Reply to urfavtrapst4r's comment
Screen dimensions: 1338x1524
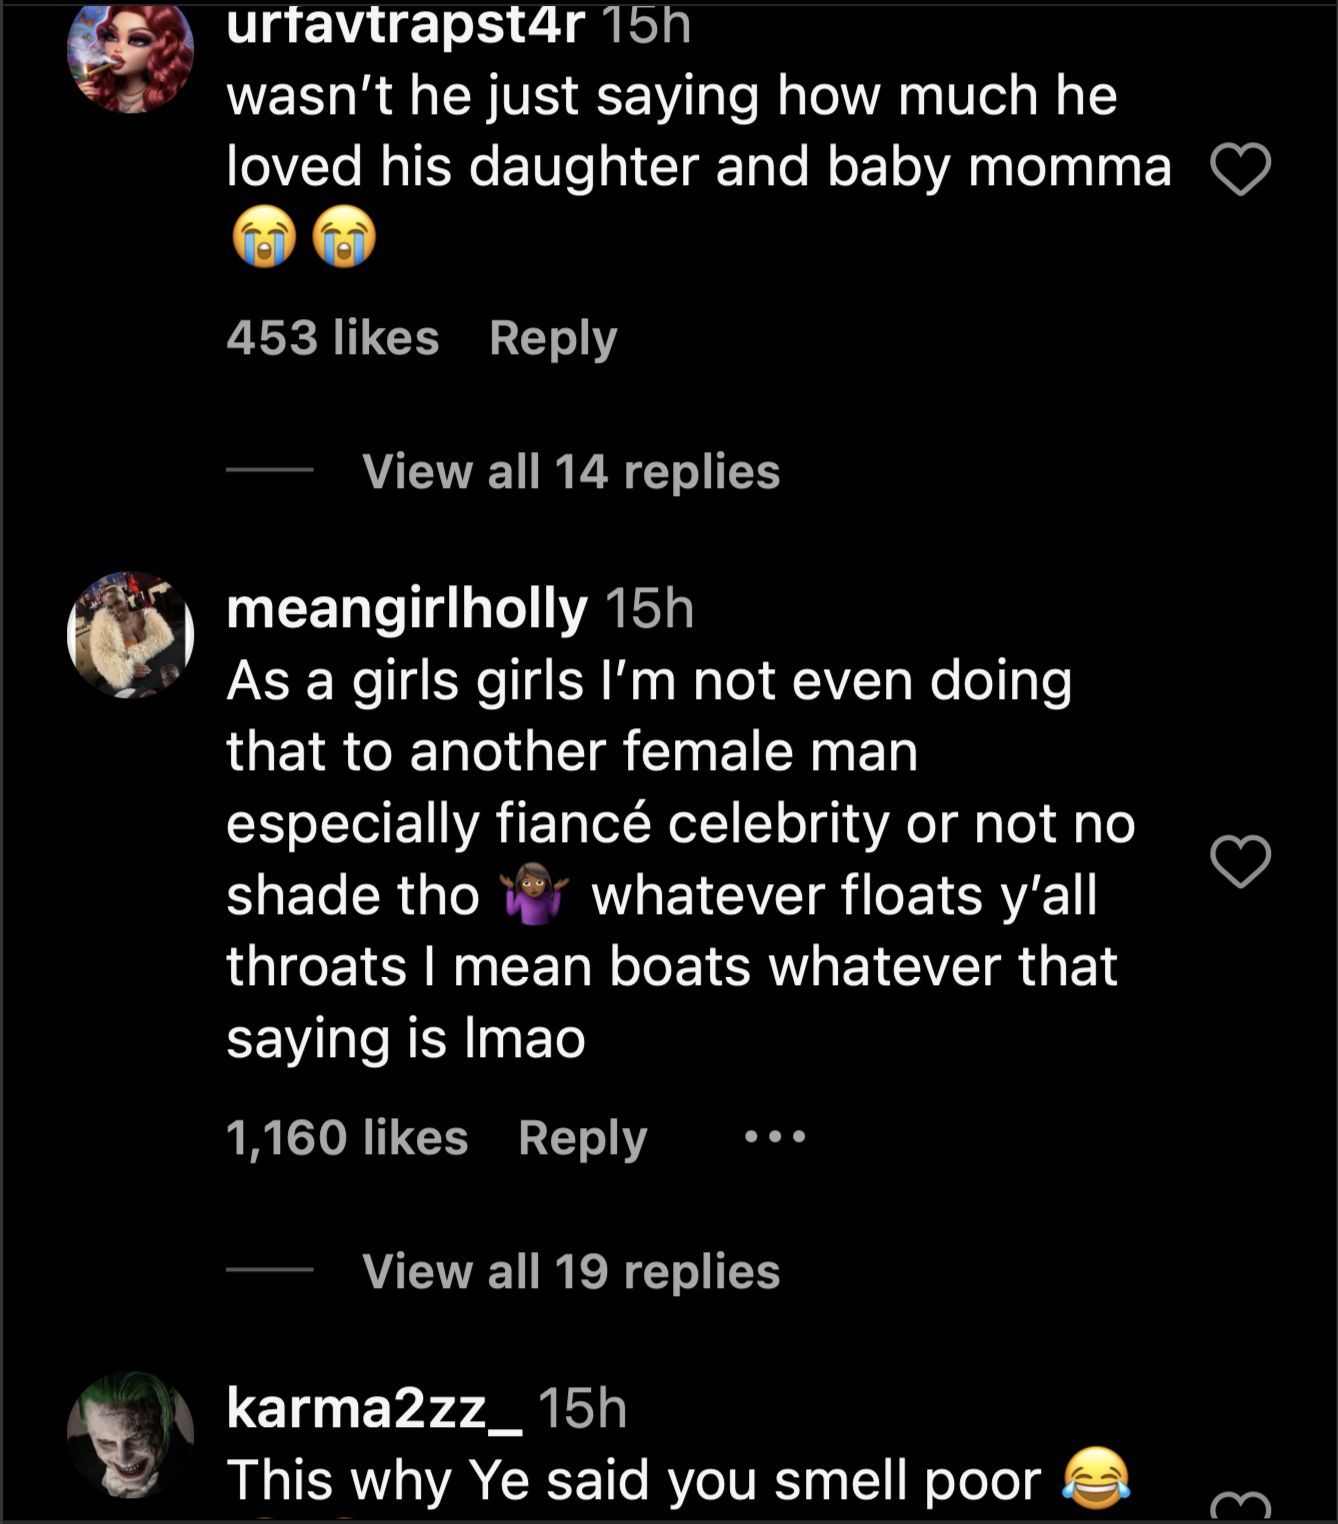click(x=553, y=338)
